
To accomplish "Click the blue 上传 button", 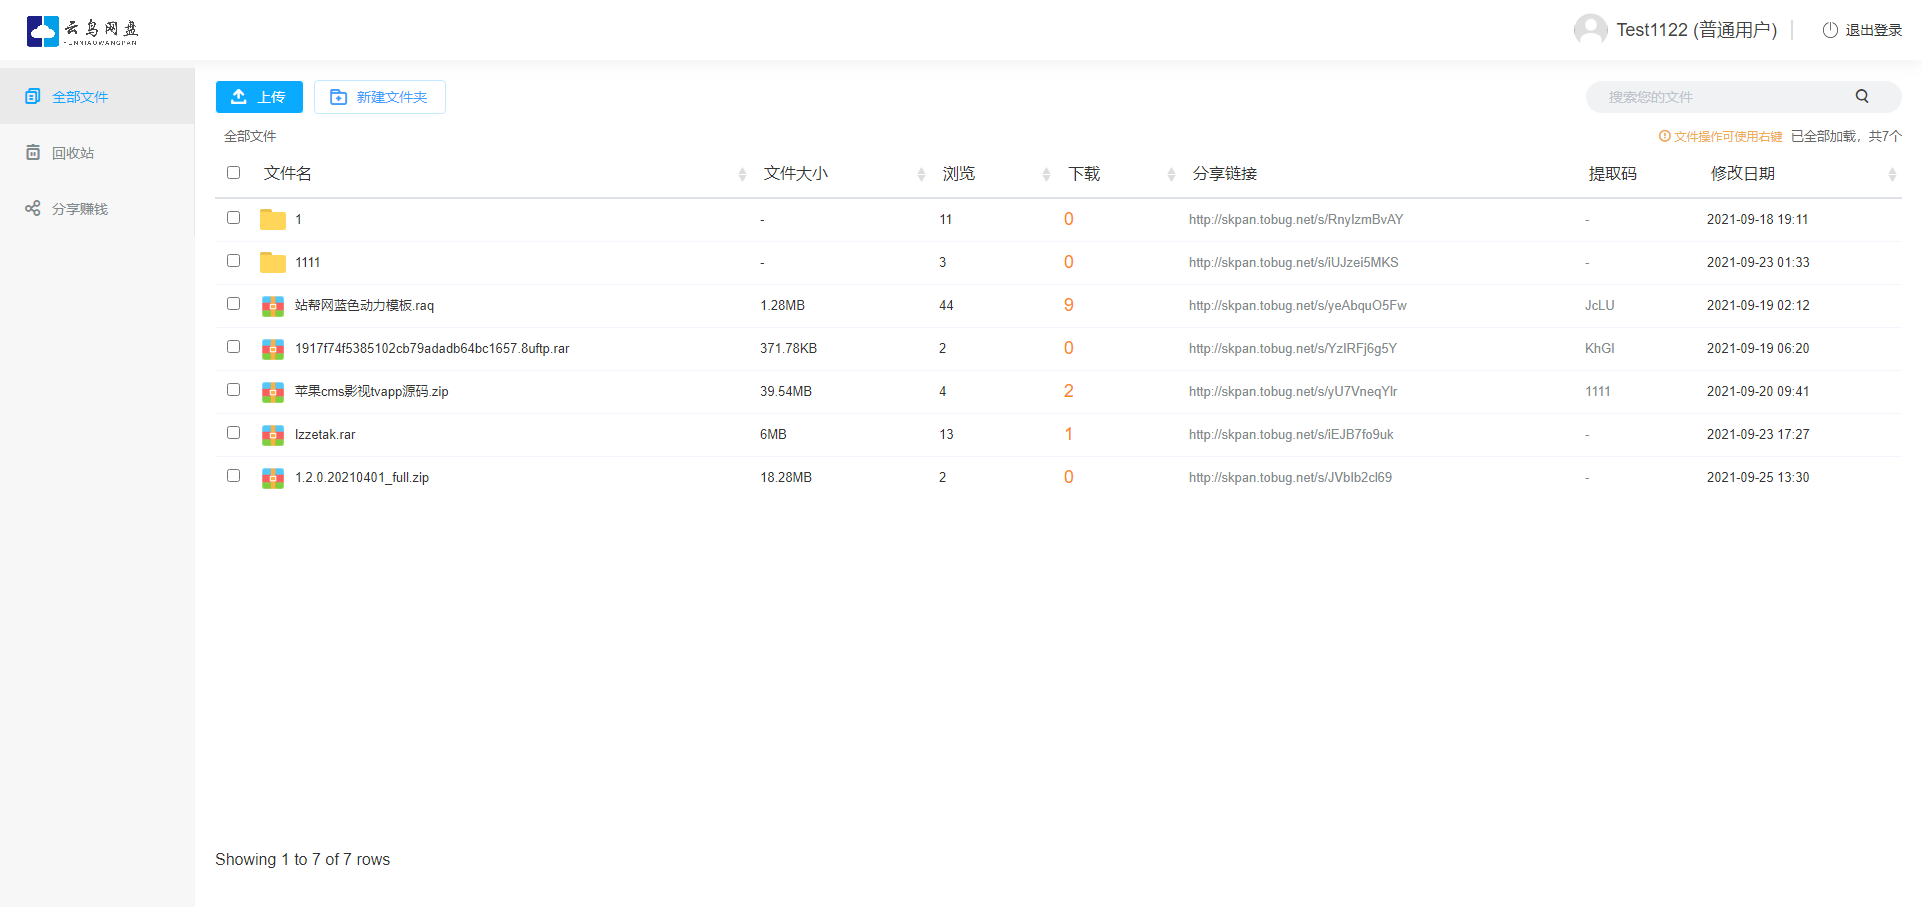I will [259, 97].
